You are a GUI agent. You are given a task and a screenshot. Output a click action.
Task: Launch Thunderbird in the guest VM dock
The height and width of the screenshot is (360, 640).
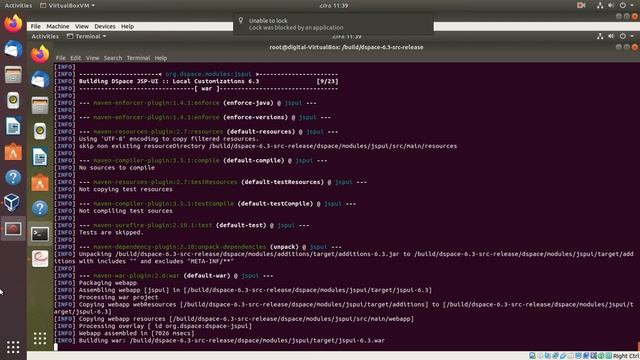40,80
